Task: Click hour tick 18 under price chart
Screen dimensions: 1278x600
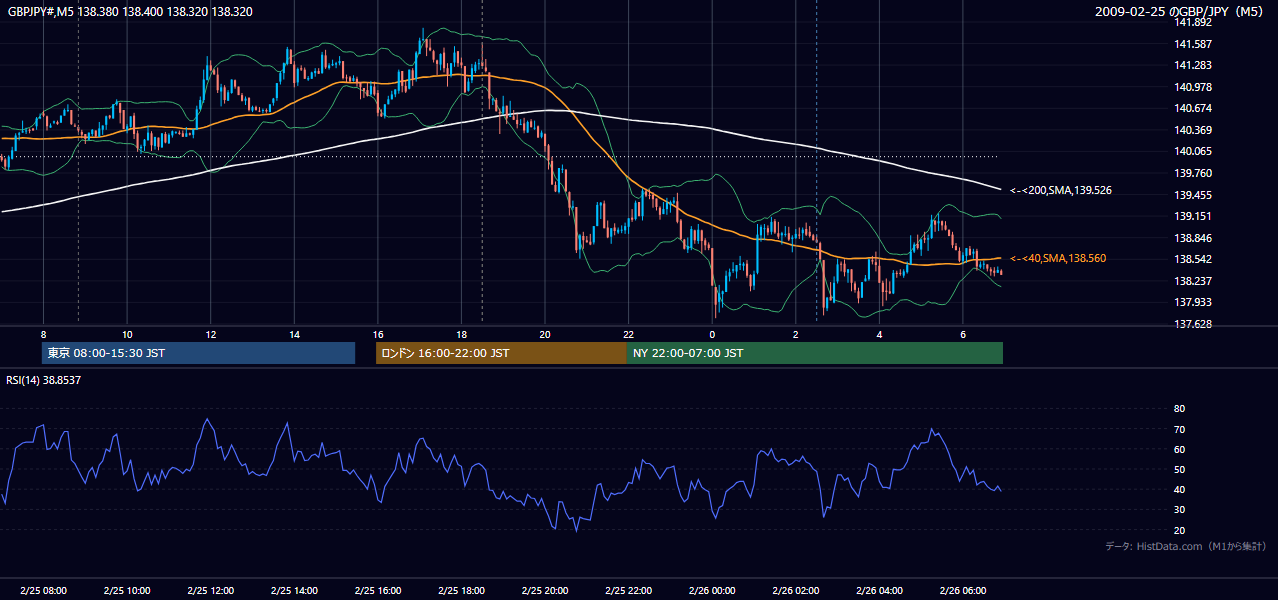Action: coord(462,334)
